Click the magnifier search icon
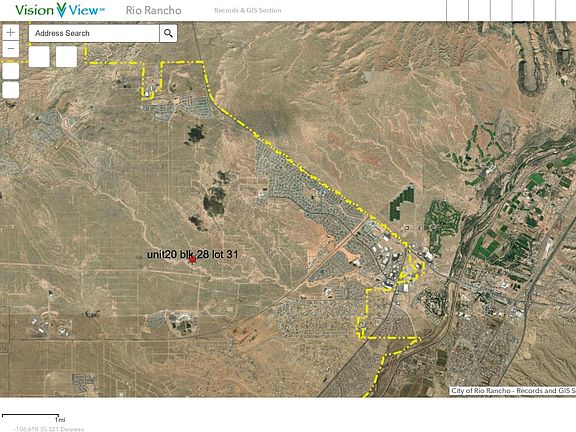 168,33
